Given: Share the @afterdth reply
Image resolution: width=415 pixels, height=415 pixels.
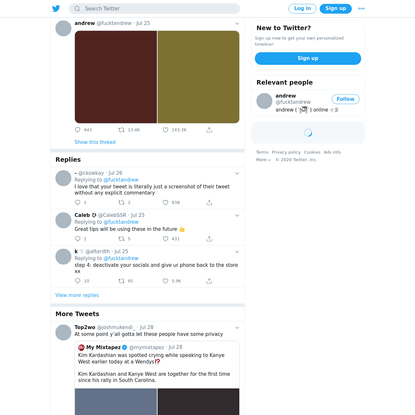Looking at the screenshot, I should (209, 281).
